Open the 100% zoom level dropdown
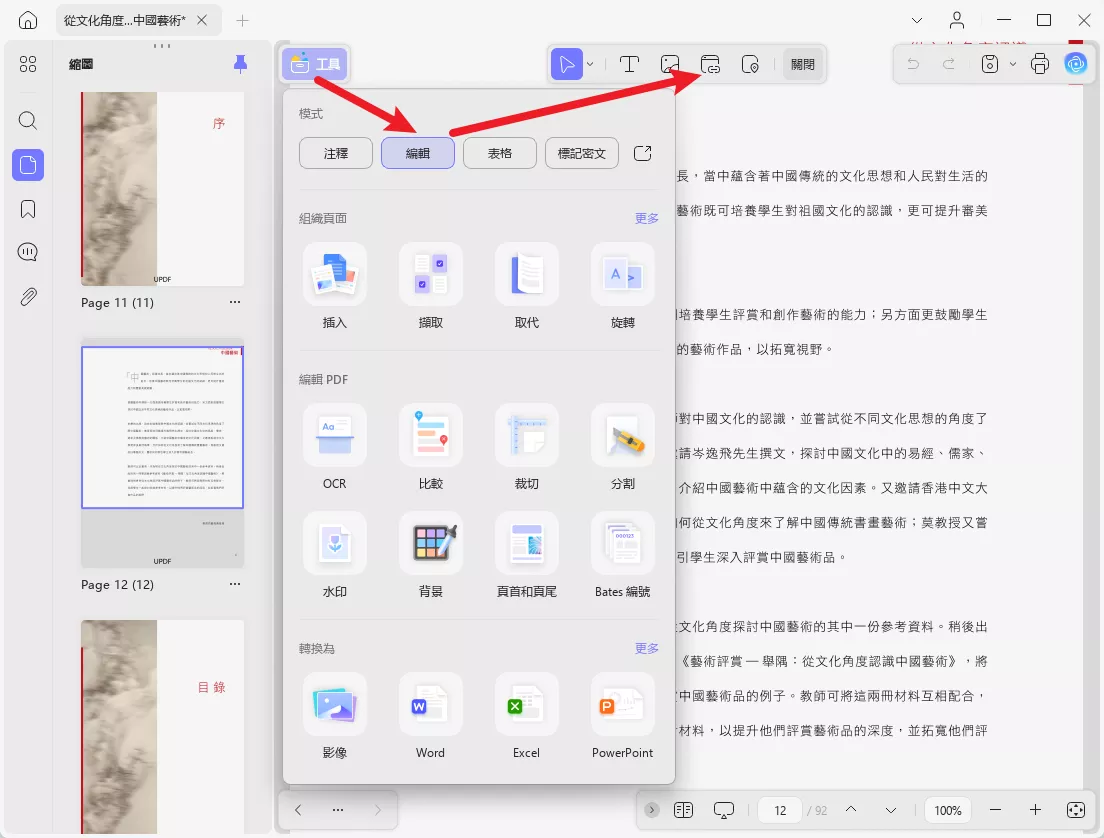Viewport: 1104px width, 838px height. click(x=948, y=811)
